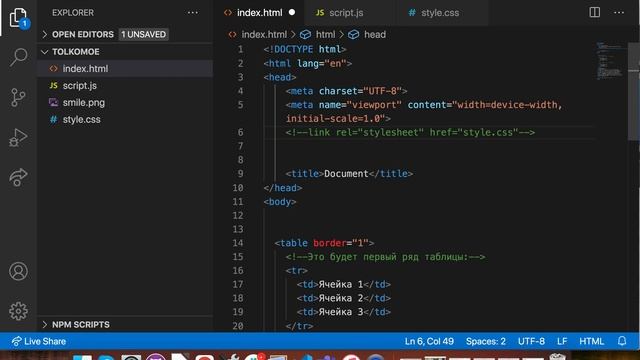This screenshot has width=640, height=360.
Task: Open the Search view in activity bar
Action: (x=18, y=57)
